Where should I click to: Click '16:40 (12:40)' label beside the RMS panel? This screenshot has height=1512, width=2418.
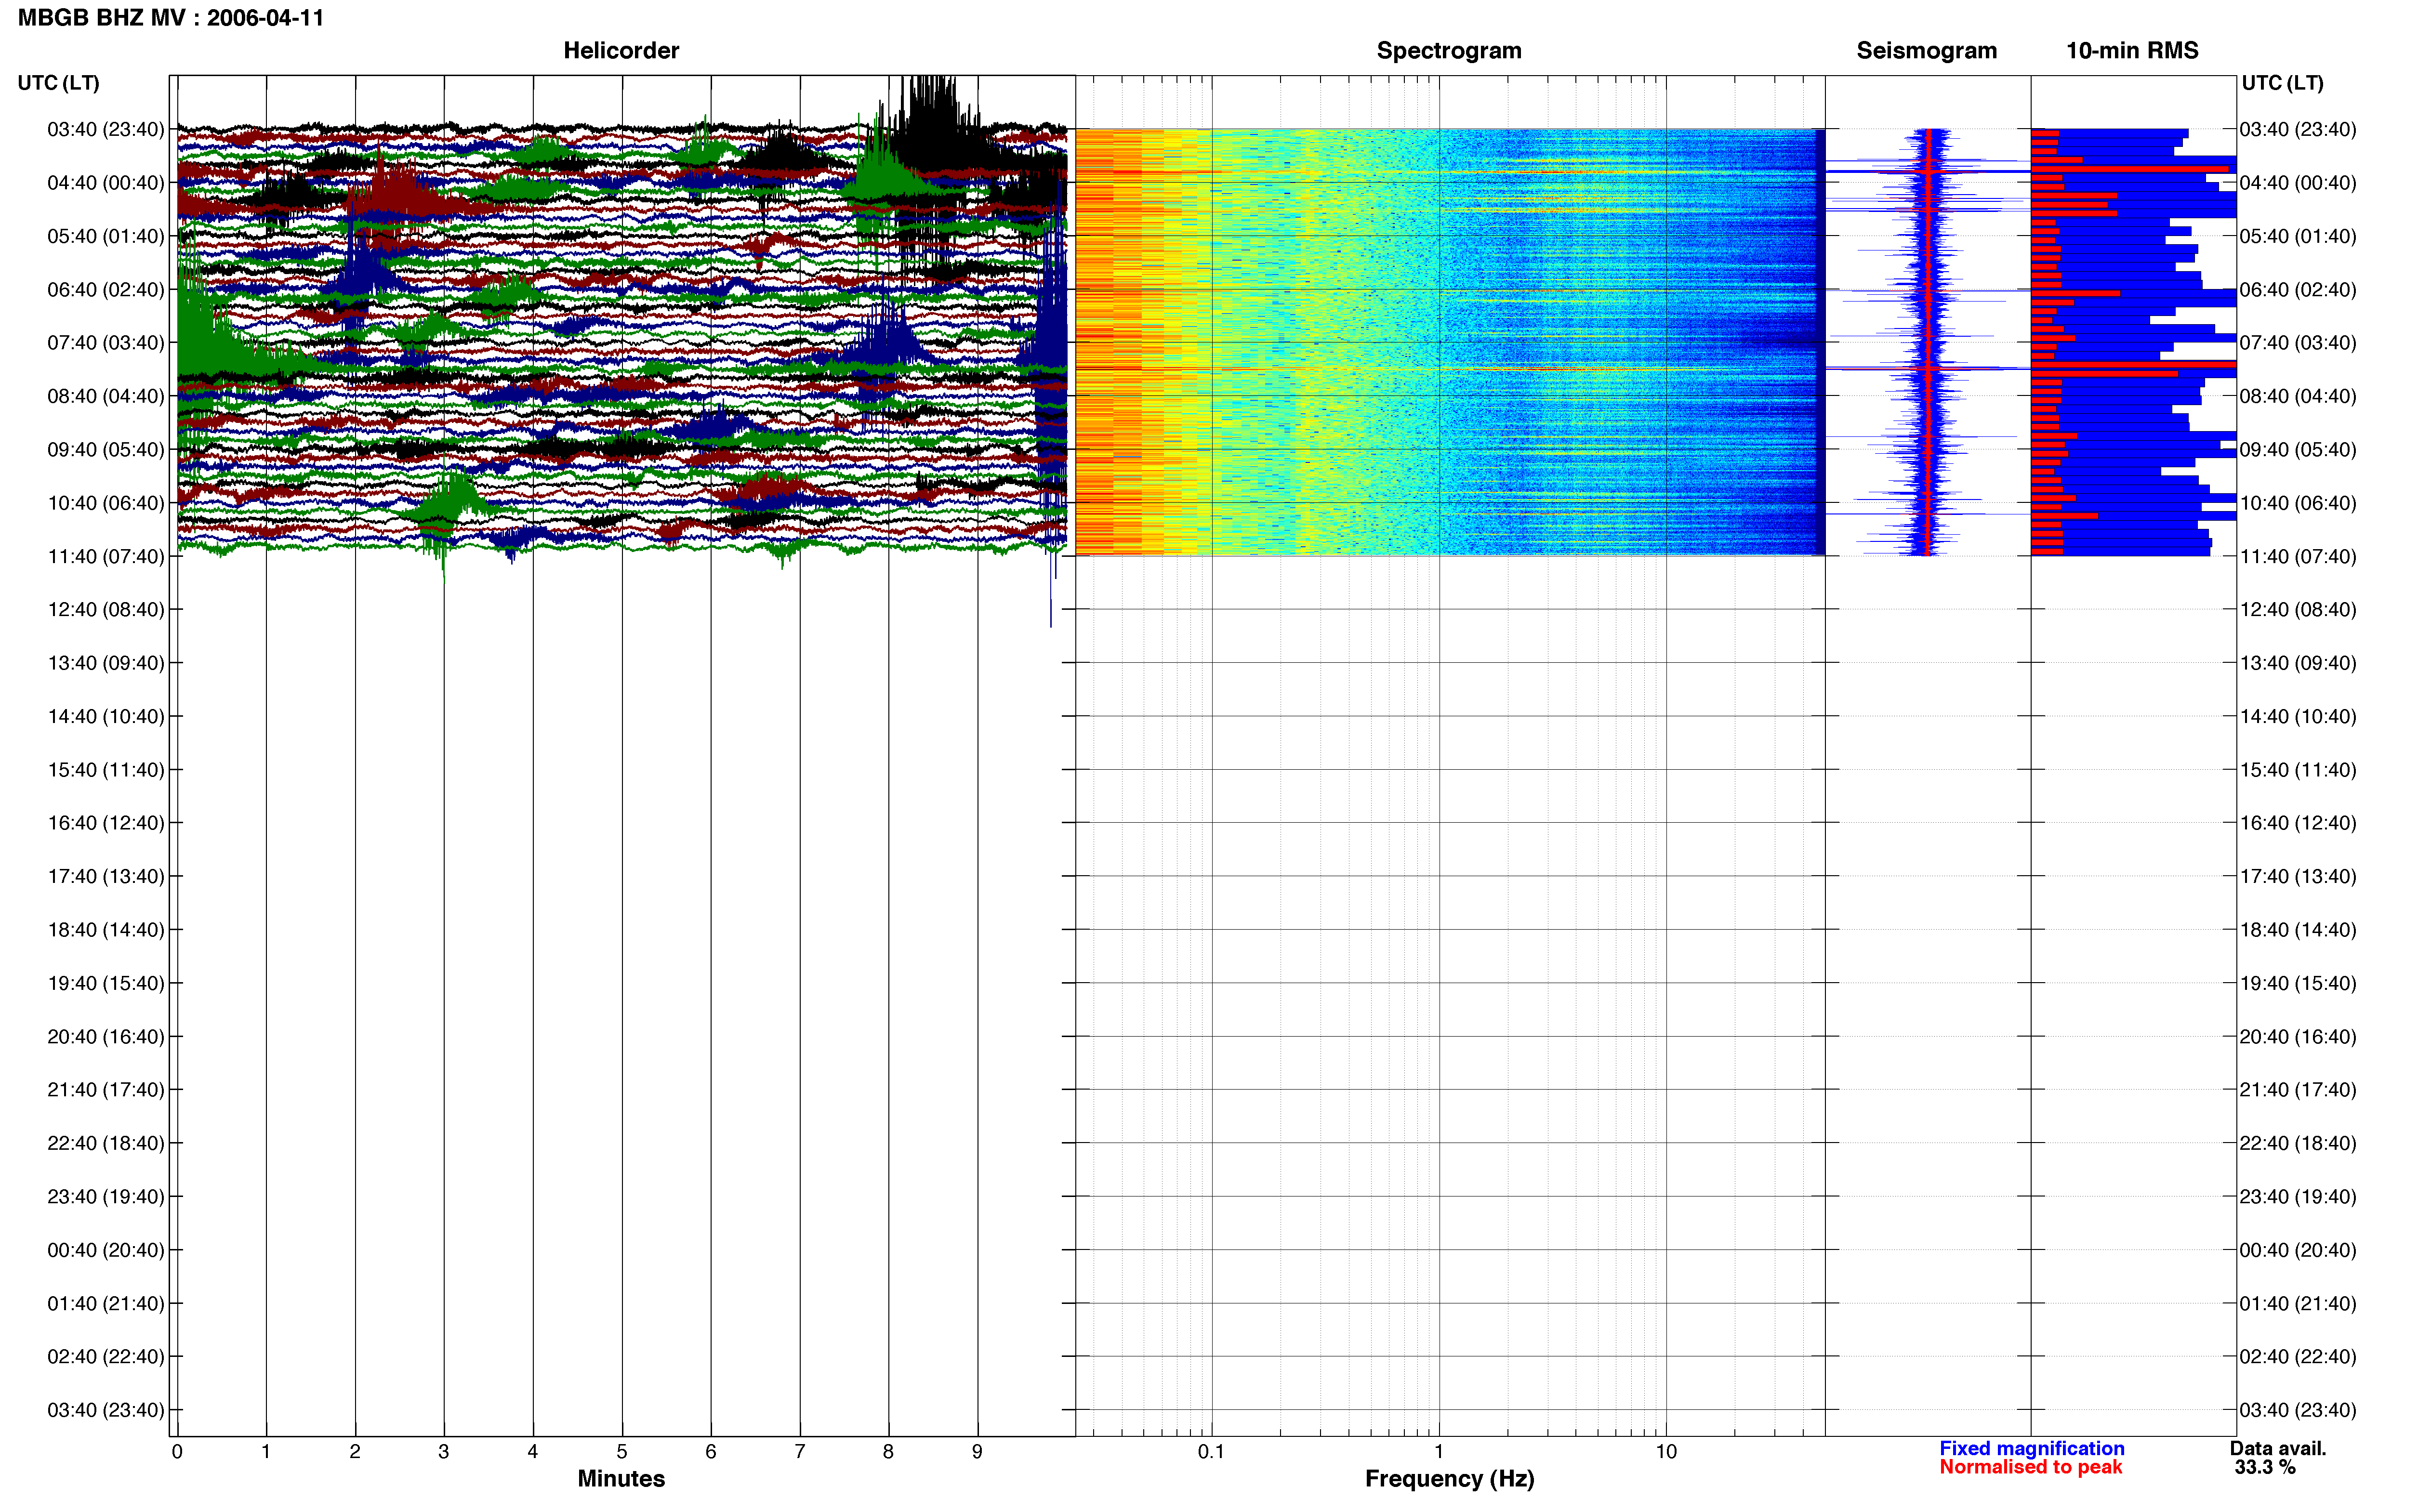[2298, 823]
